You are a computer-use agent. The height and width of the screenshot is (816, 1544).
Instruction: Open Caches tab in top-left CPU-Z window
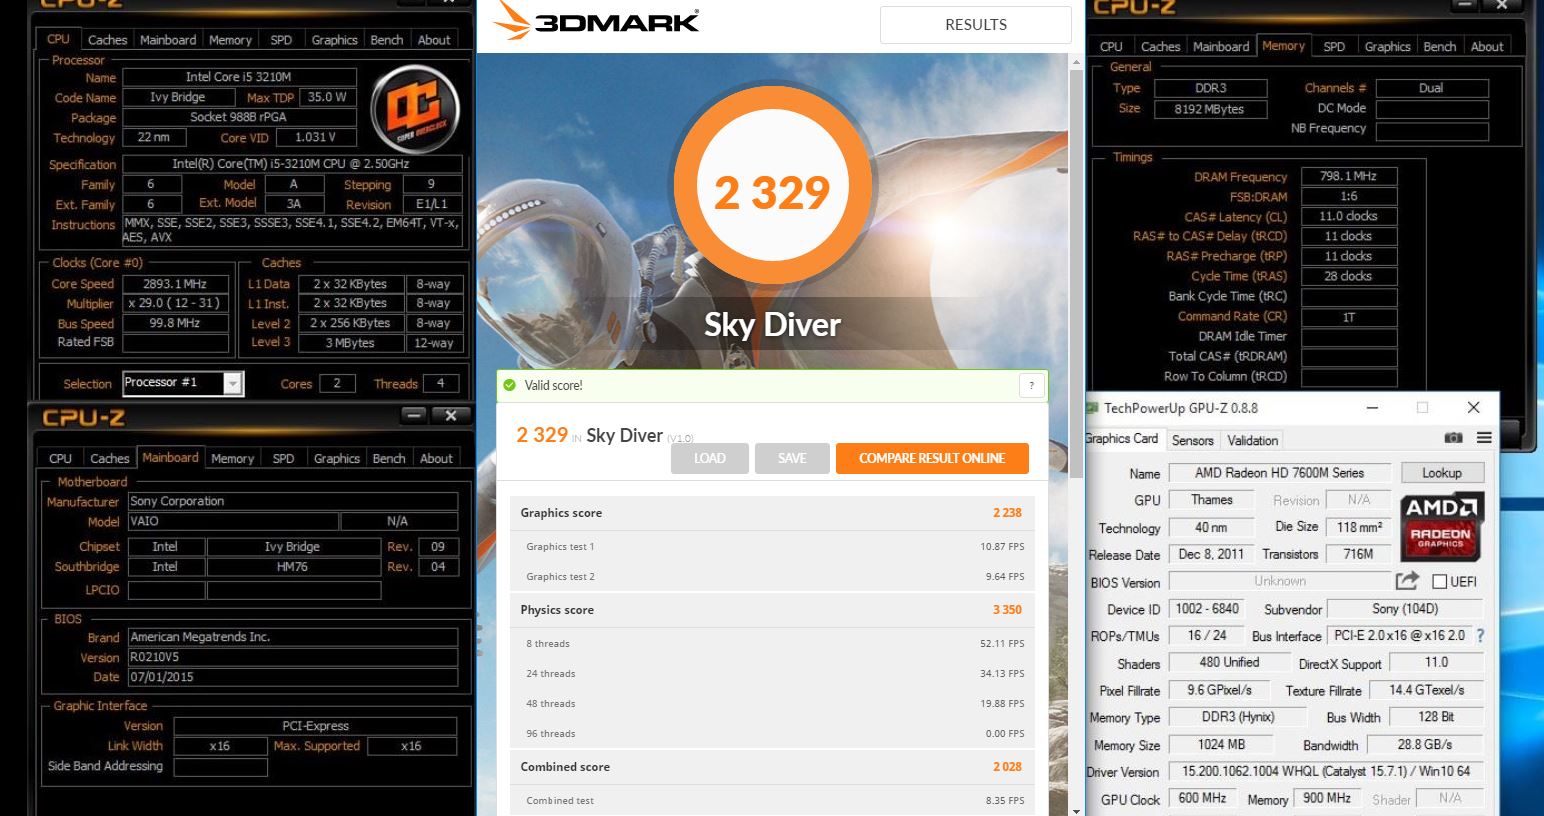coord(107,40)
